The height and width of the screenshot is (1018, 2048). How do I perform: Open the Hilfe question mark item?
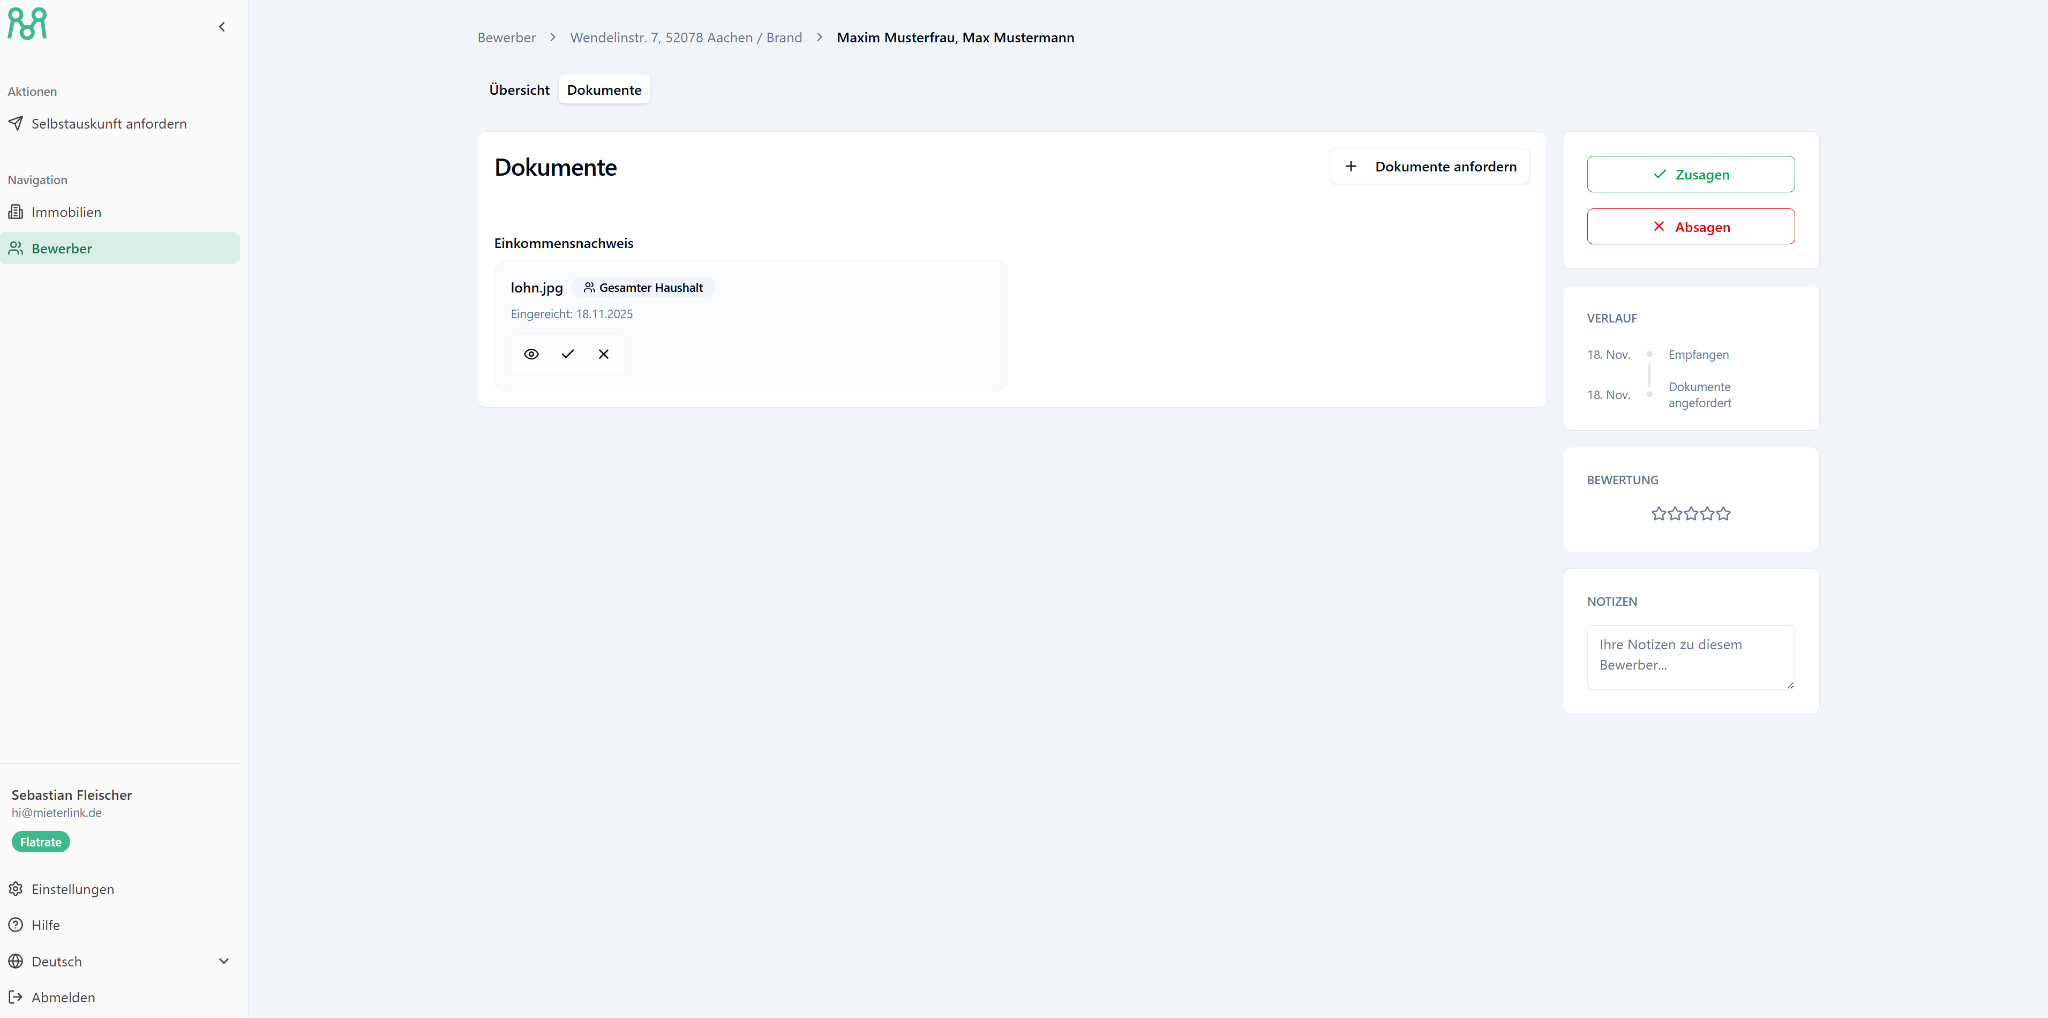tap(45, 925)
